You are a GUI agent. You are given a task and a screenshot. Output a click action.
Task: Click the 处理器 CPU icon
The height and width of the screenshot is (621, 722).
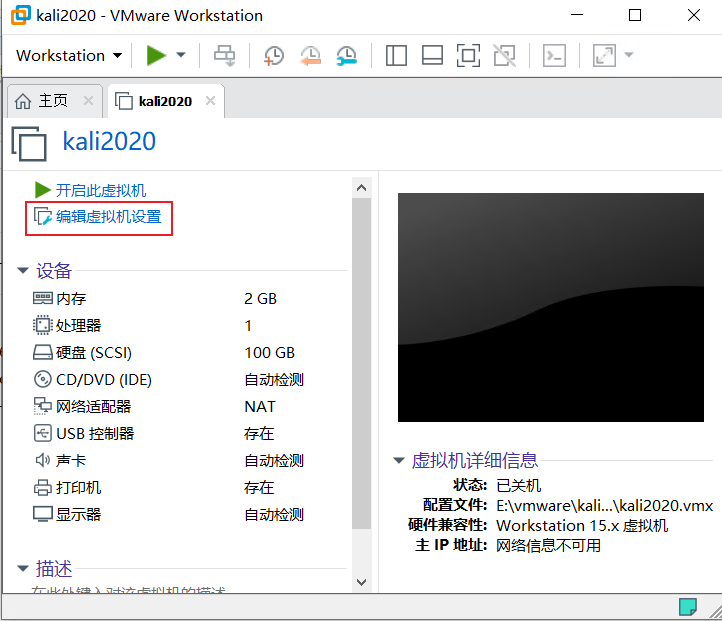pyautogui.click(x=43, y=325)
